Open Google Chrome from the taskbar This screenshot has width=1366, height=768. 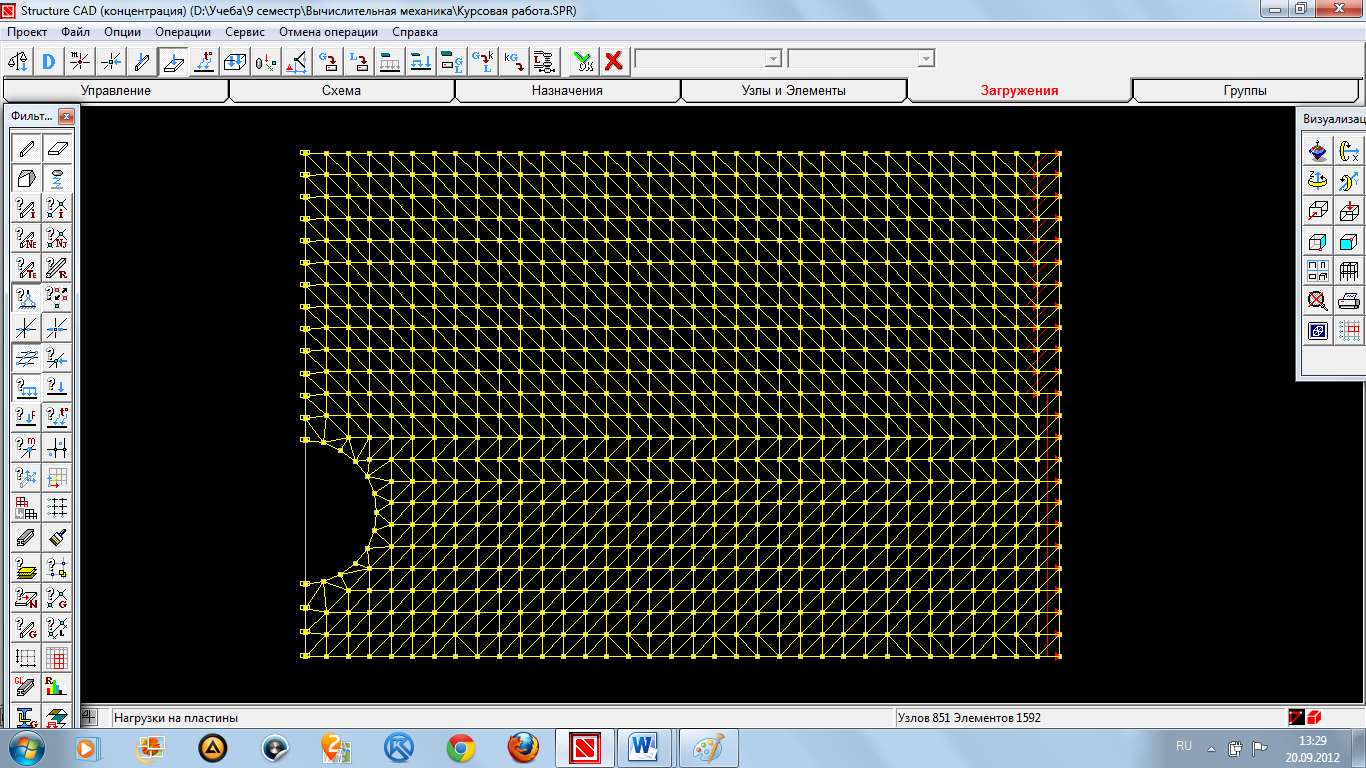tap(460, 747)
